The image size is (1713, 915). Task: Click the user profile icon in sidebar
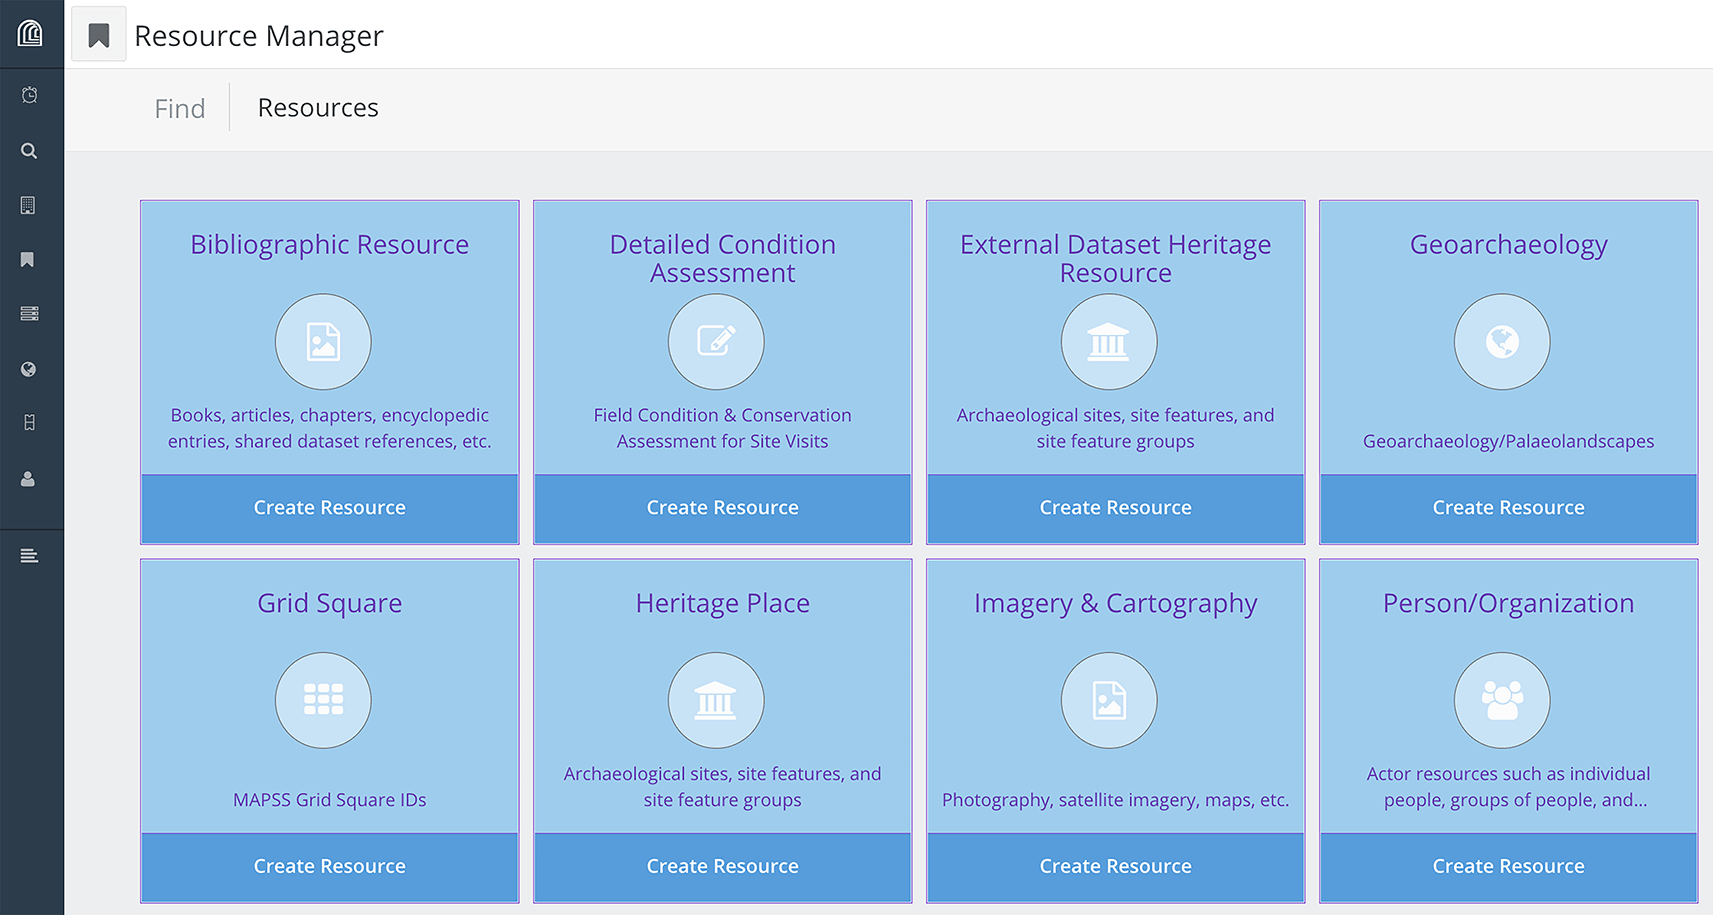(28, 479)
